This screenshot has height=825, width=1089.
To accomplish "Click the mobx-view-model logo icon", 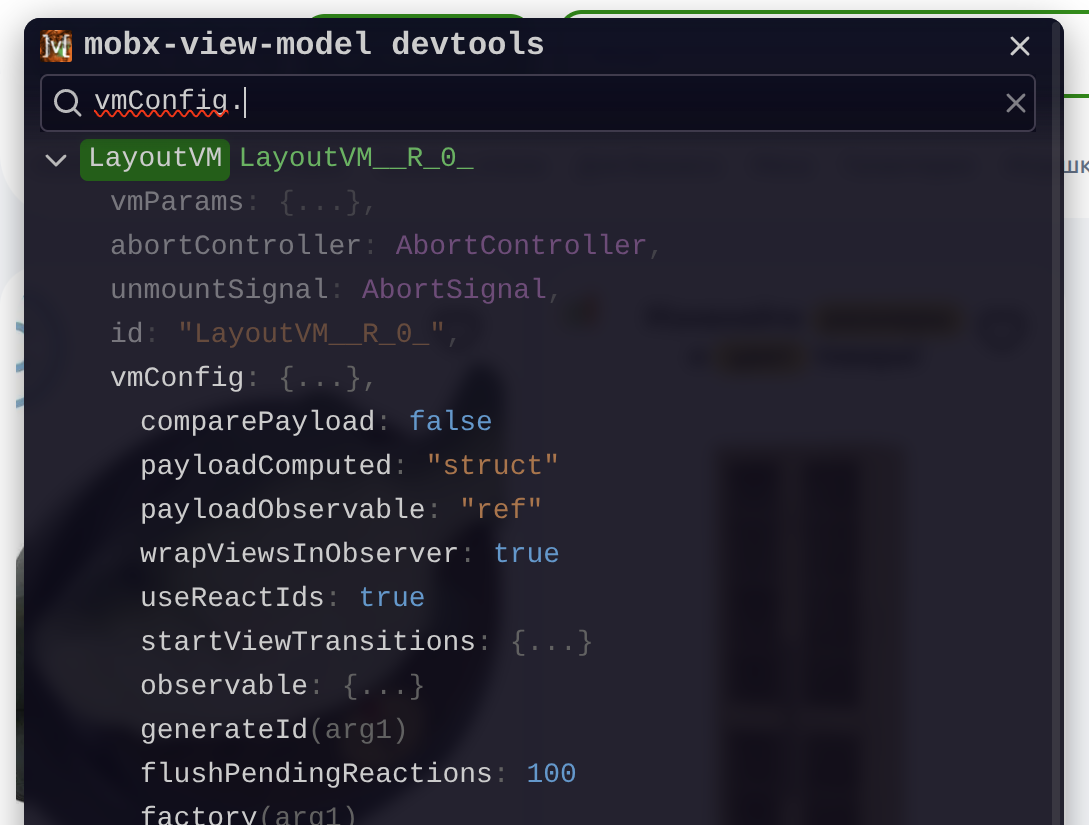I will coord(56,46).
